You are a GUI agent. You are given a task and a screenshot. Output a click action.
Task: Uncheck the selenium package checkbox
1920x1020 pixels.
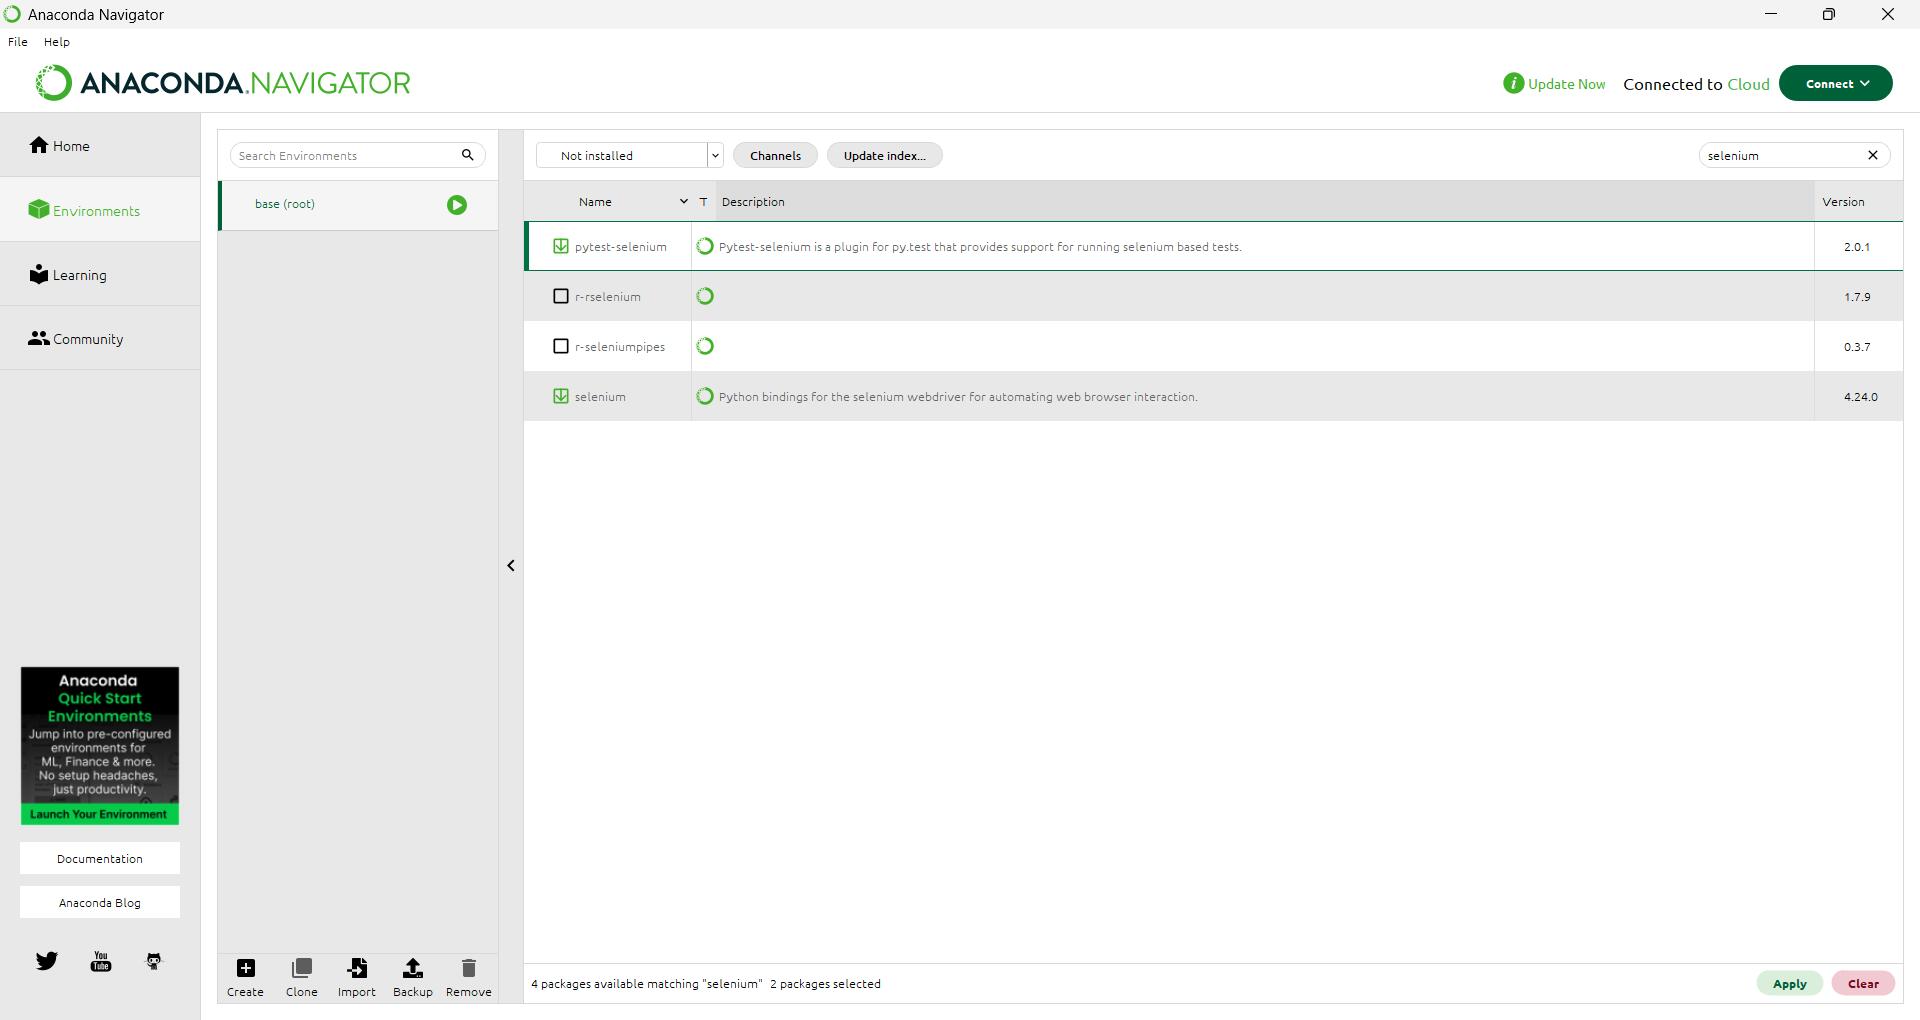pos(561,396)
